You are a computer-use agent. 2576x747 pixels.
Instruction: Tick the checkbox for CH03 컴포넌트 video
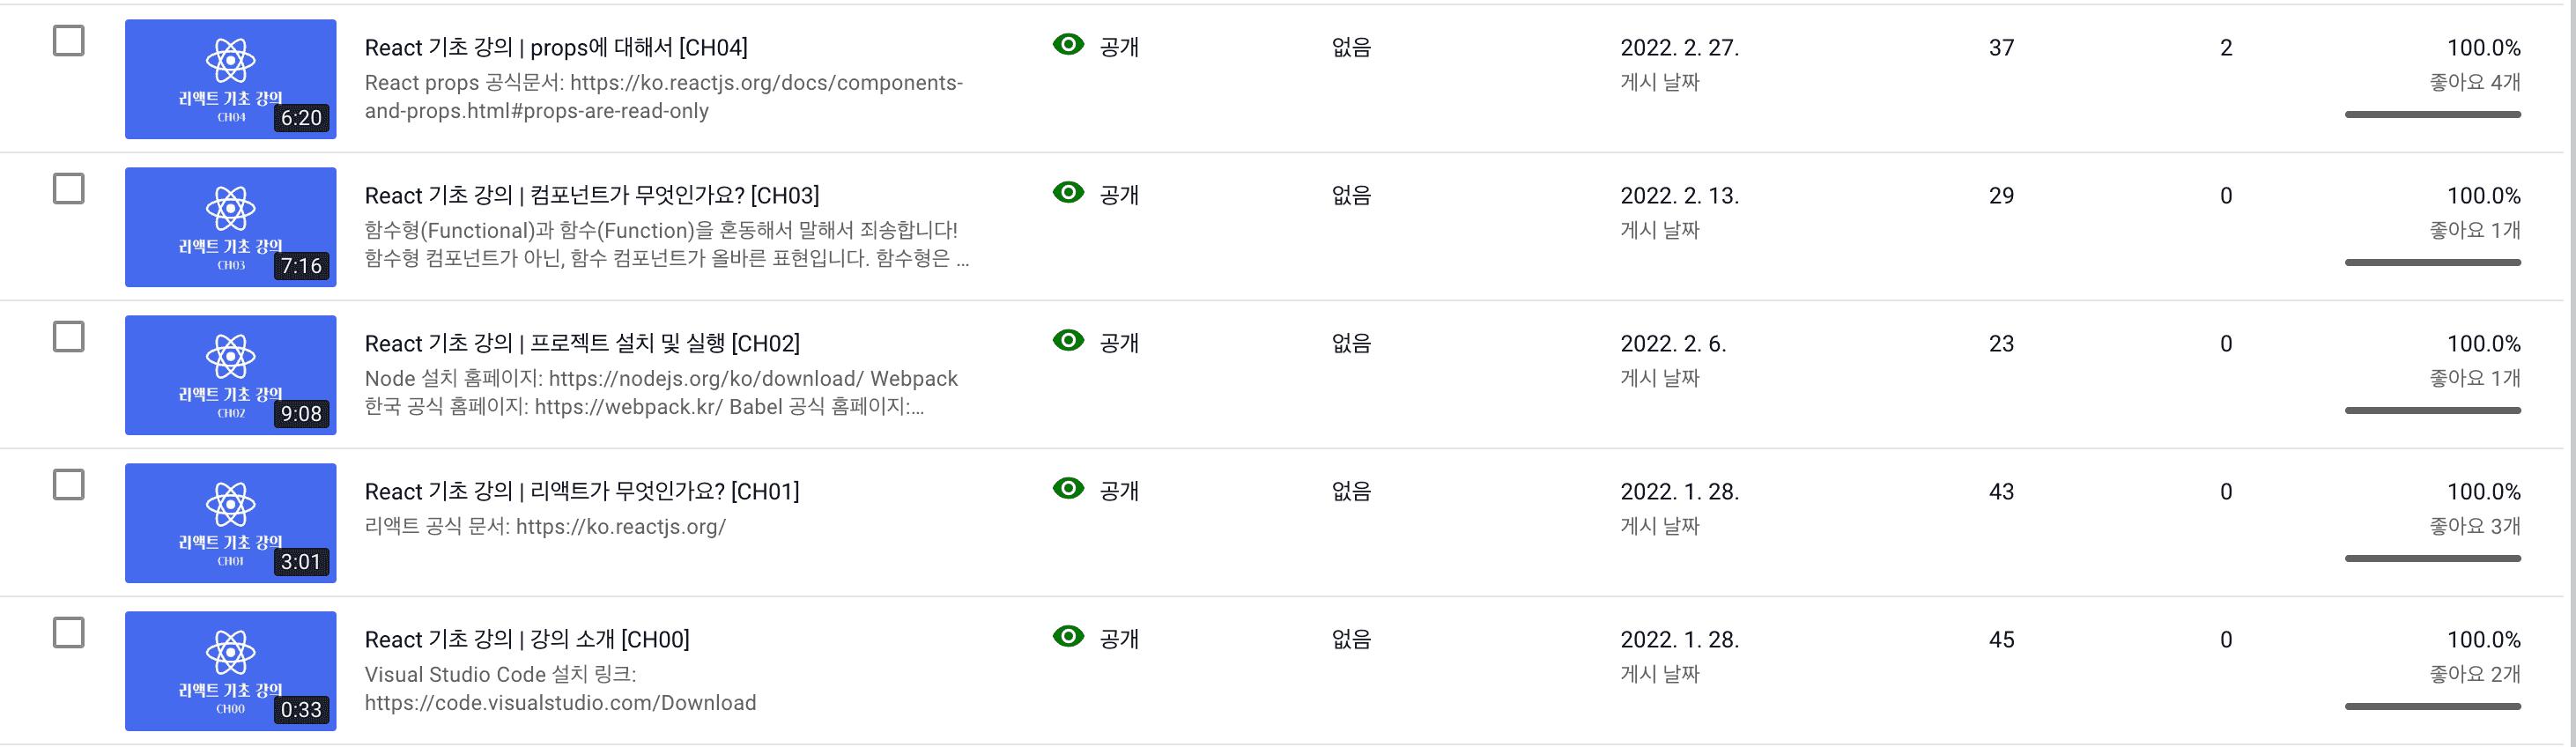coord(68,189)
